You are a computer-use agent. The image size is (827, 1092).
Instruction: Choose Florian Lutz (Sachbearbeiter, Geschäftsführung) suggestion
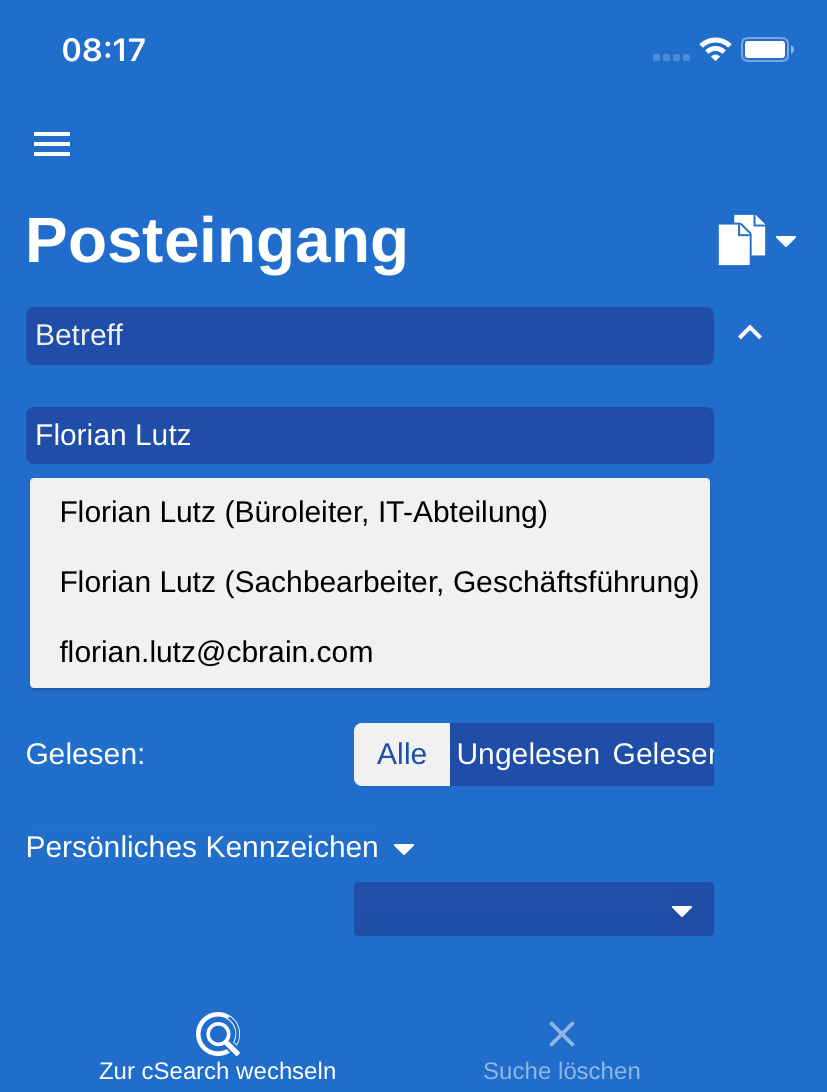click(x=379, y=582)
